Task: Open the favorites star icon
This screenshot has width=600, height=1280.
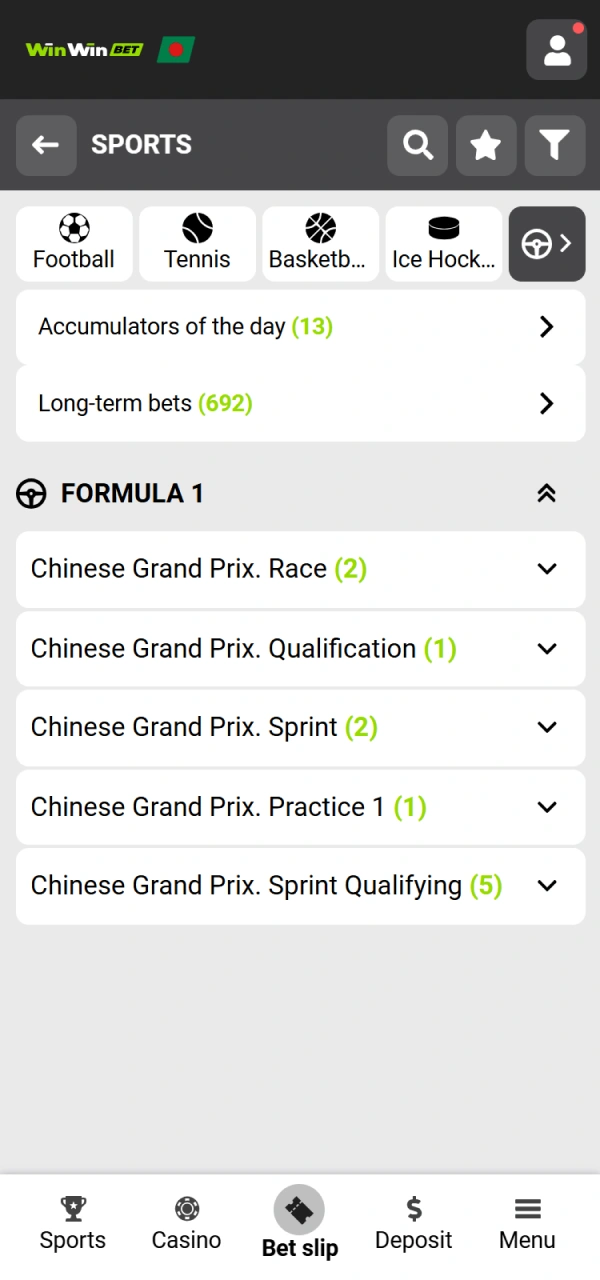Action: [486, 145]
